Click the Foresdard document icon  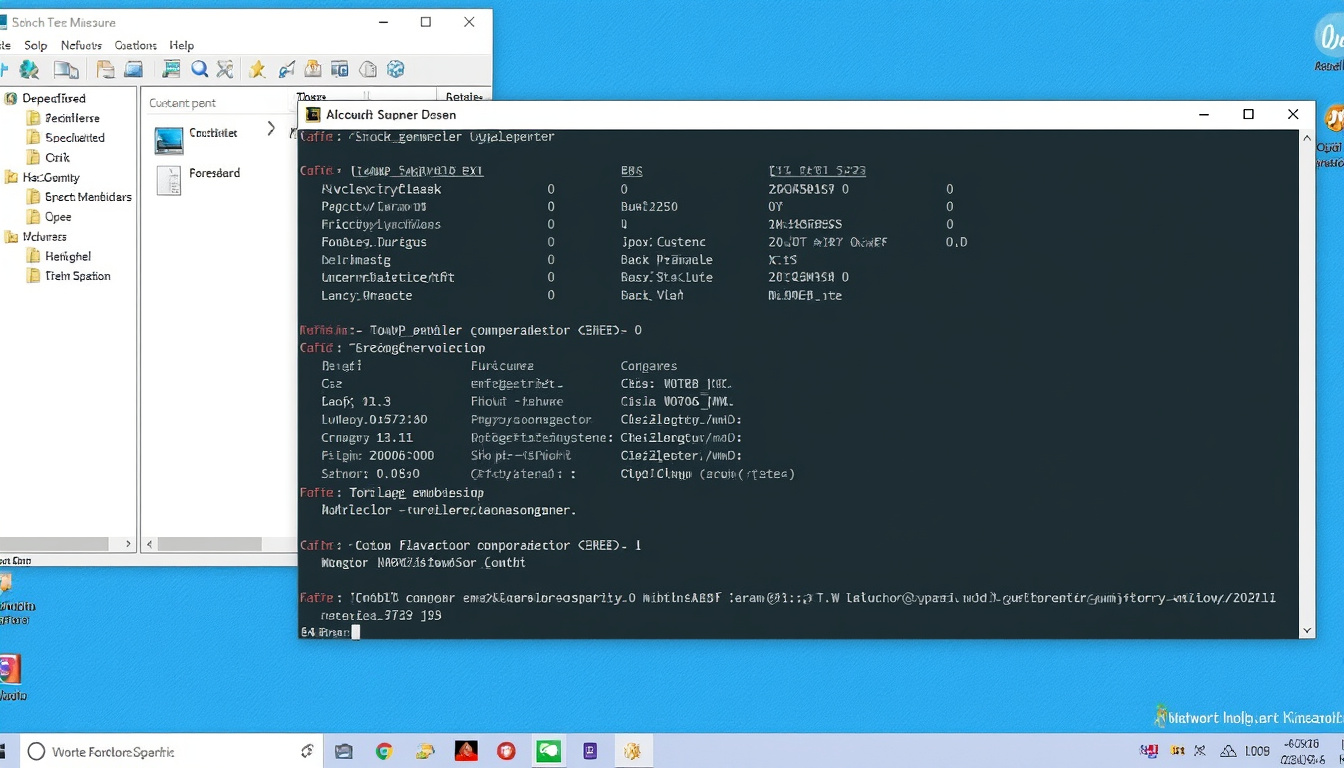click(x=168, y=179)
